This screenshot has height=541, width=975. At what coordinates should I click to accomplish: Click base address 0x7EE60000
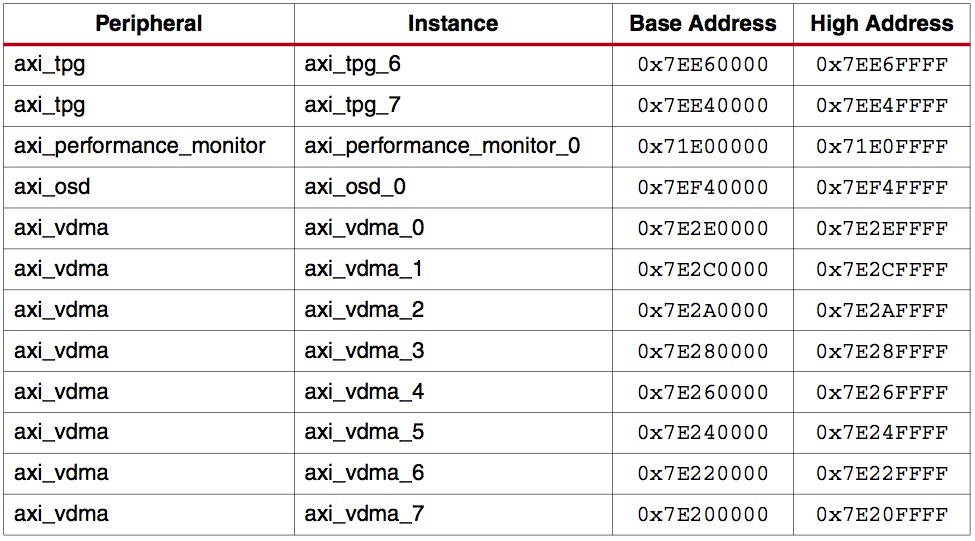[x=703, y=65]
